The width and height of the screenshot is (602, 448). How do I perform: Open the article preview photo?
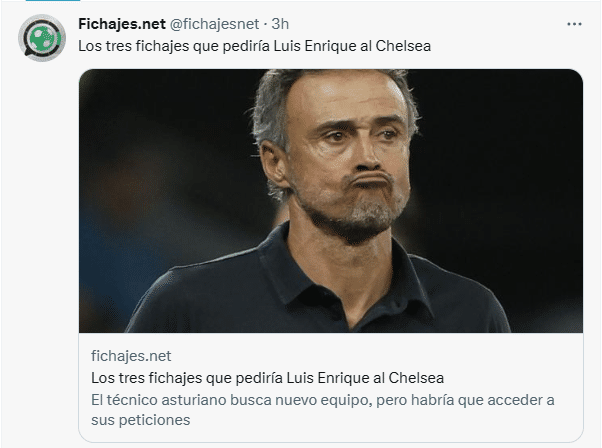330,200
